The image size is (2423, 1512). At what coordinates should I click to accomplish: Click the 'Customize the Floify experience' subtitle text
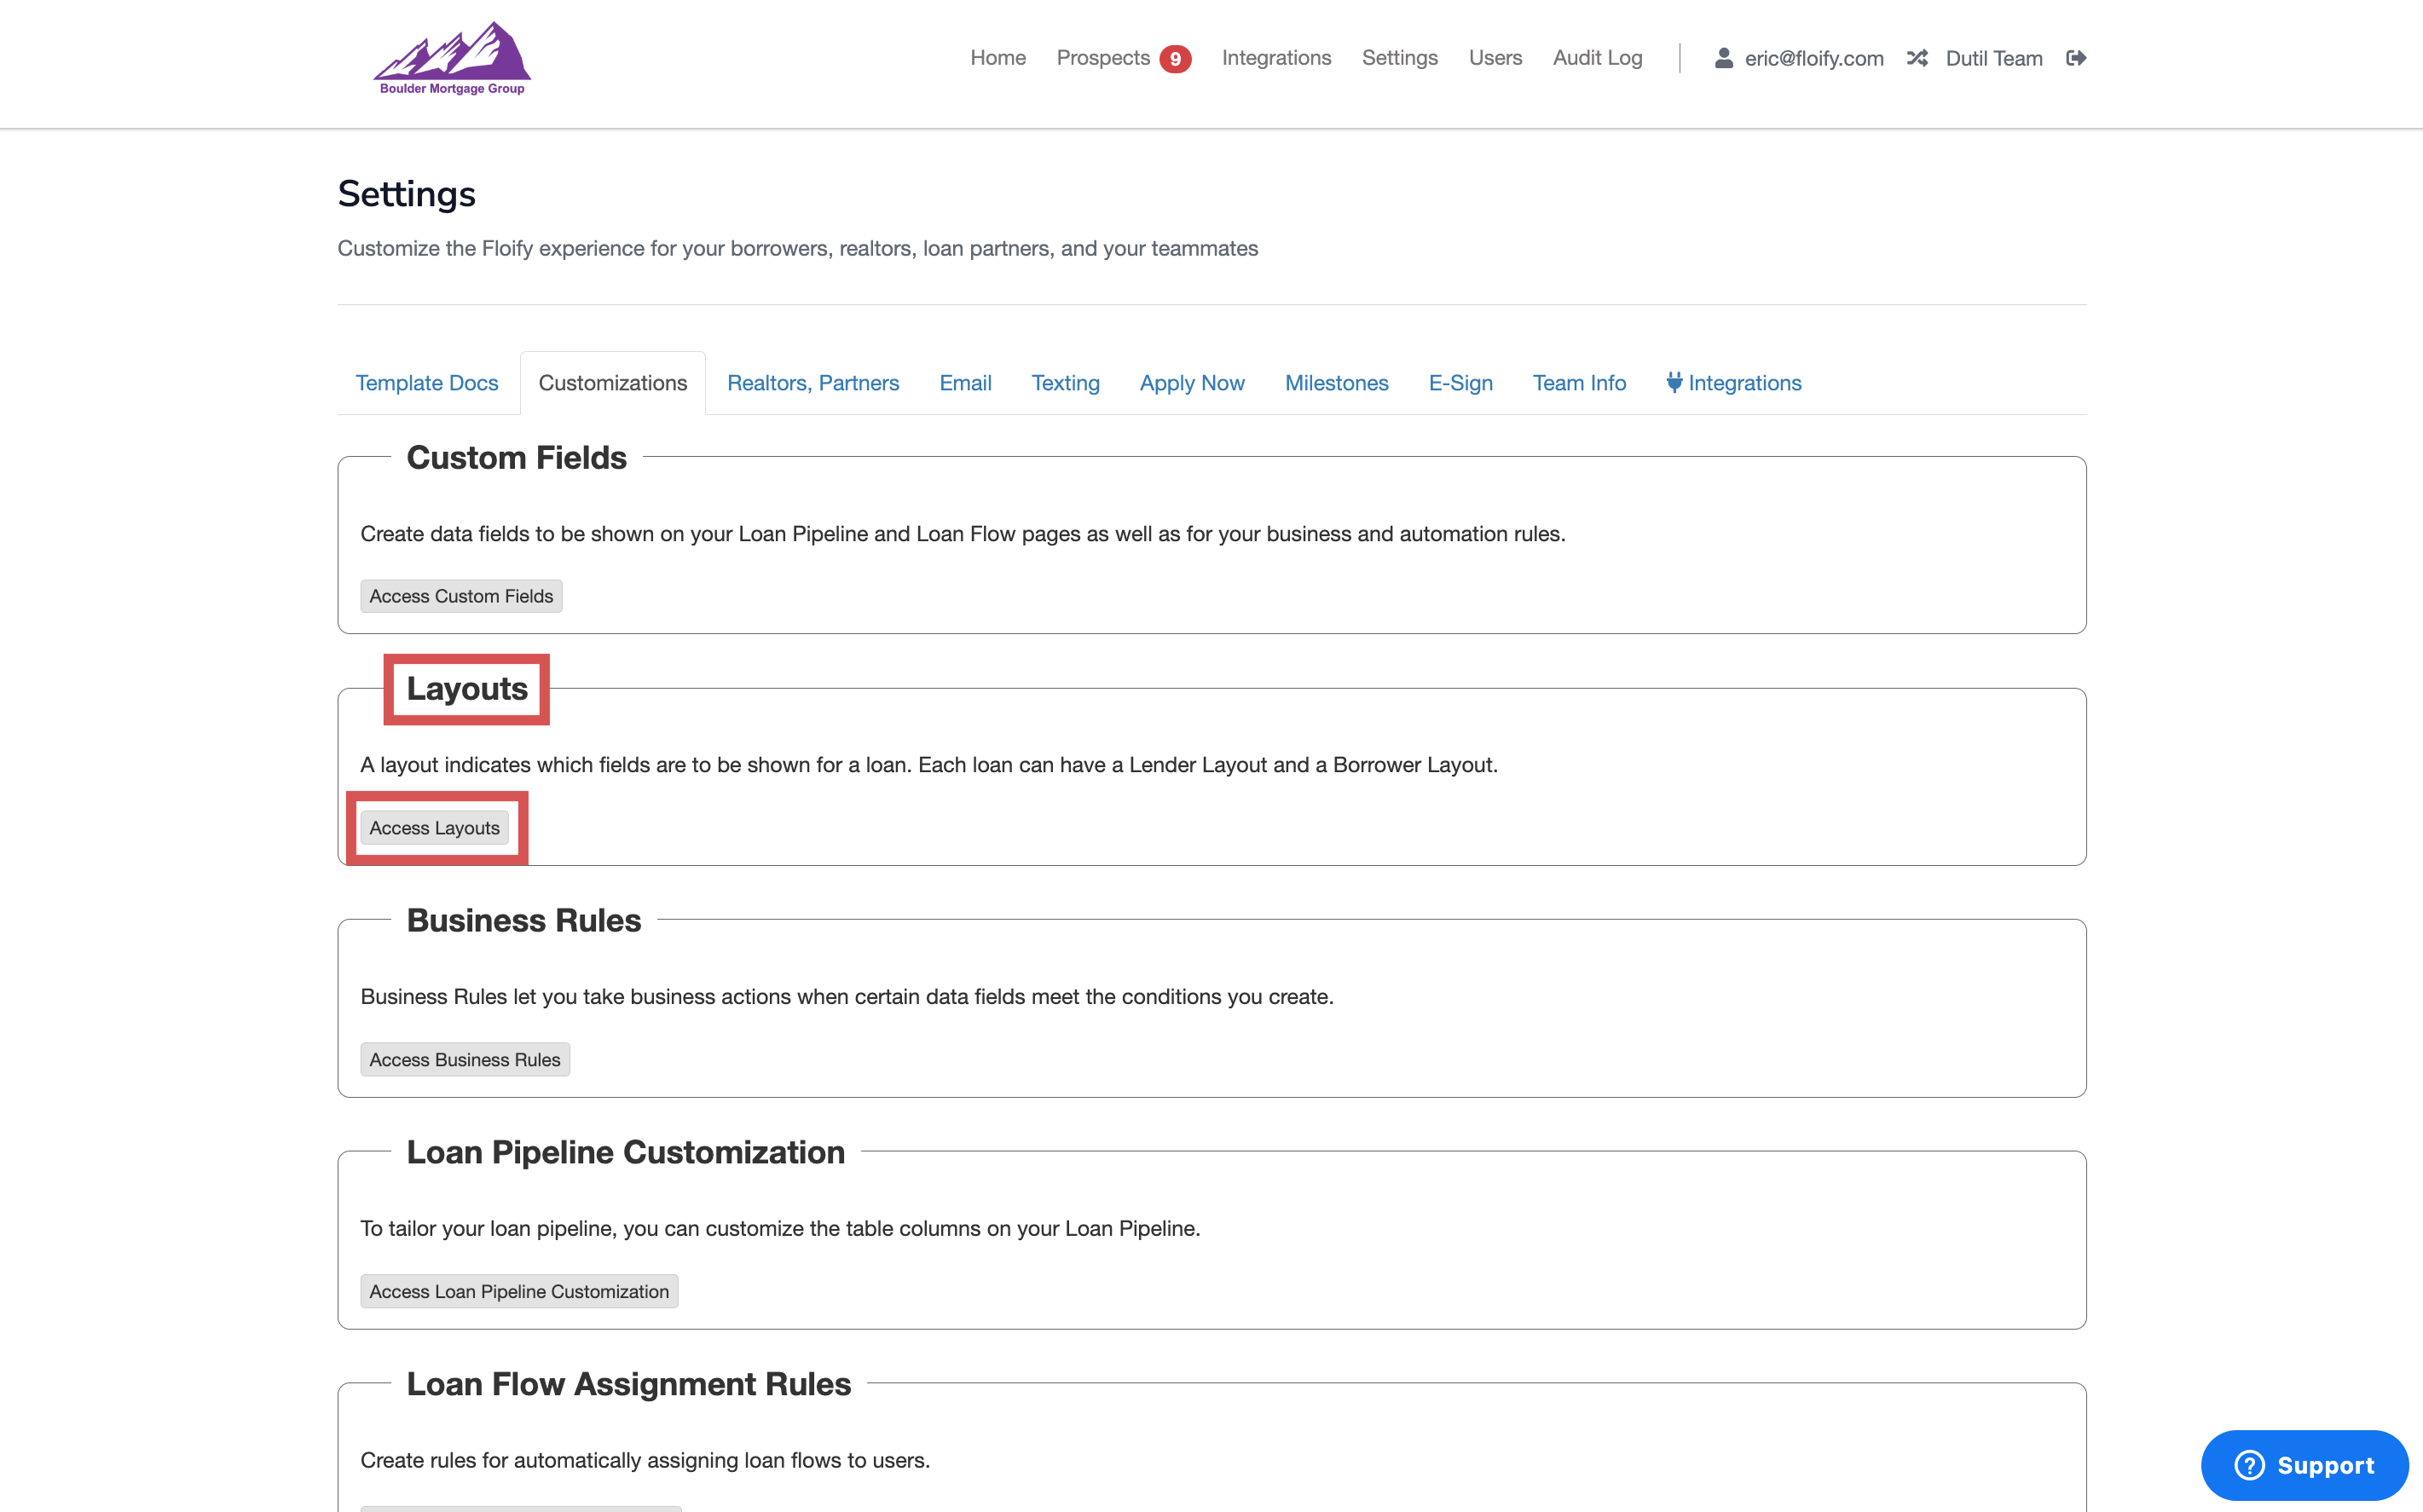click(x=797, y=248)
